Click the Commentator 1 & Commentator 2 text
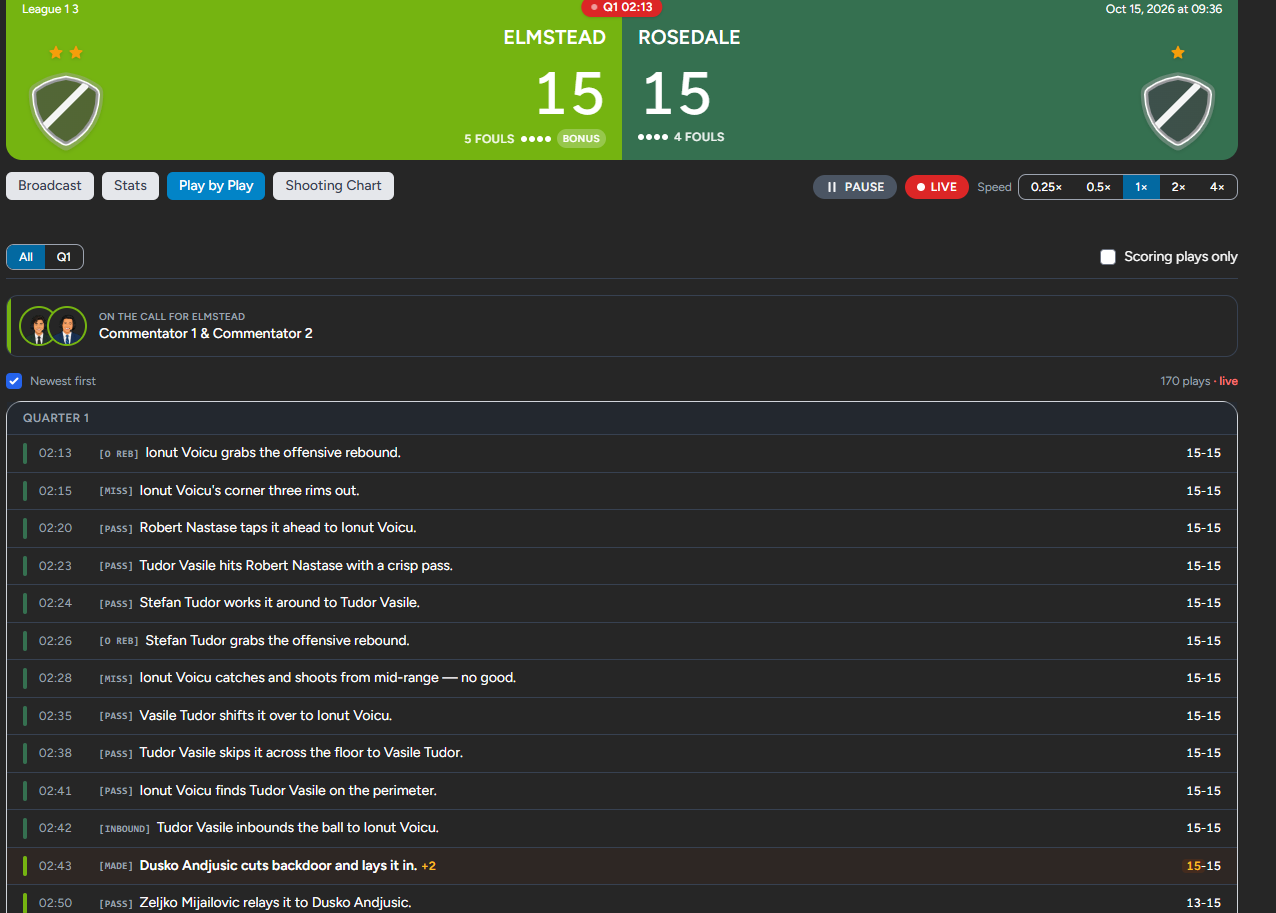This screenshot has height=913, width=1276. tap(206, 334)
